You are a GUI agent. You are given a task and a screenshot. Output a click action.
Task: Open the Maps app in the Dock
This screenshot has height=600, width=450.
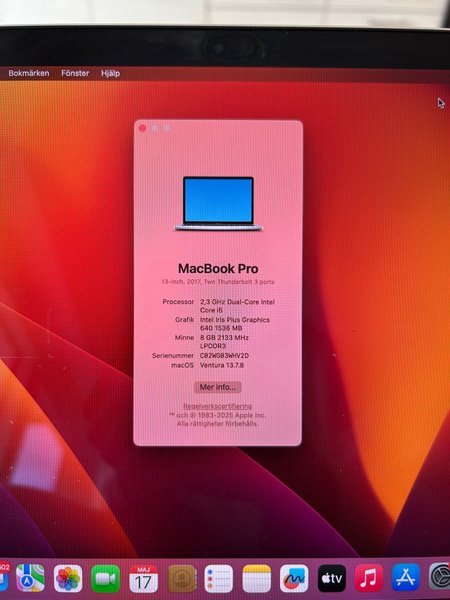[x=30, y=578]
